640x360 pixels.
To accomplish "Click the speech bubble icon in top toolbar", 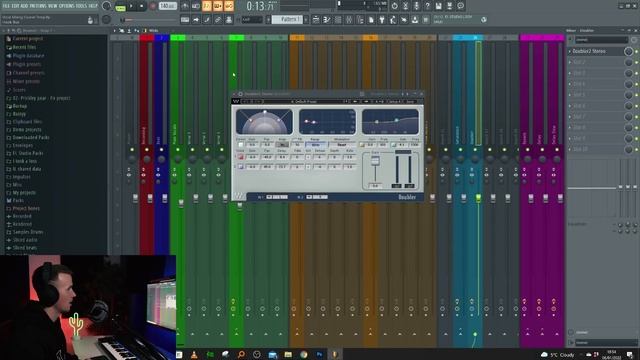I will (x=460, y=6).
